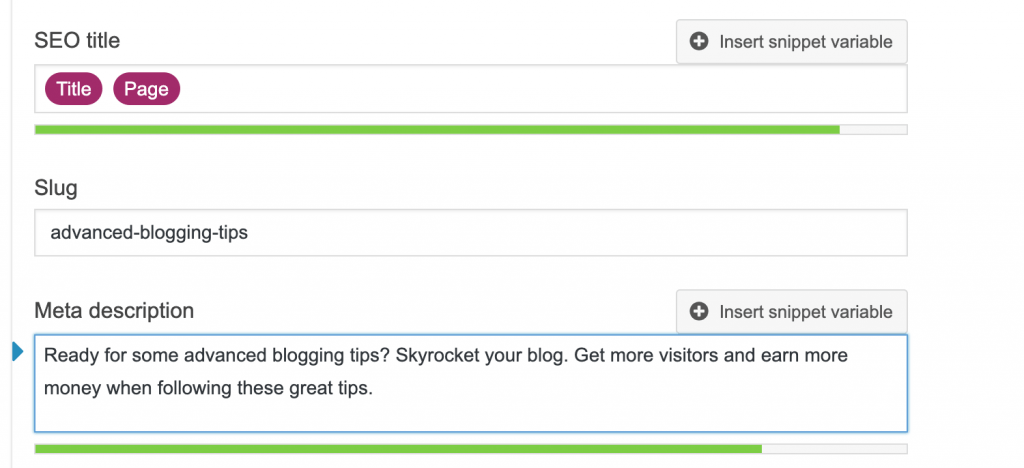Place cursor on word Skyrocket in description
Screen dimensions: 1024x468
coord(439,356)
